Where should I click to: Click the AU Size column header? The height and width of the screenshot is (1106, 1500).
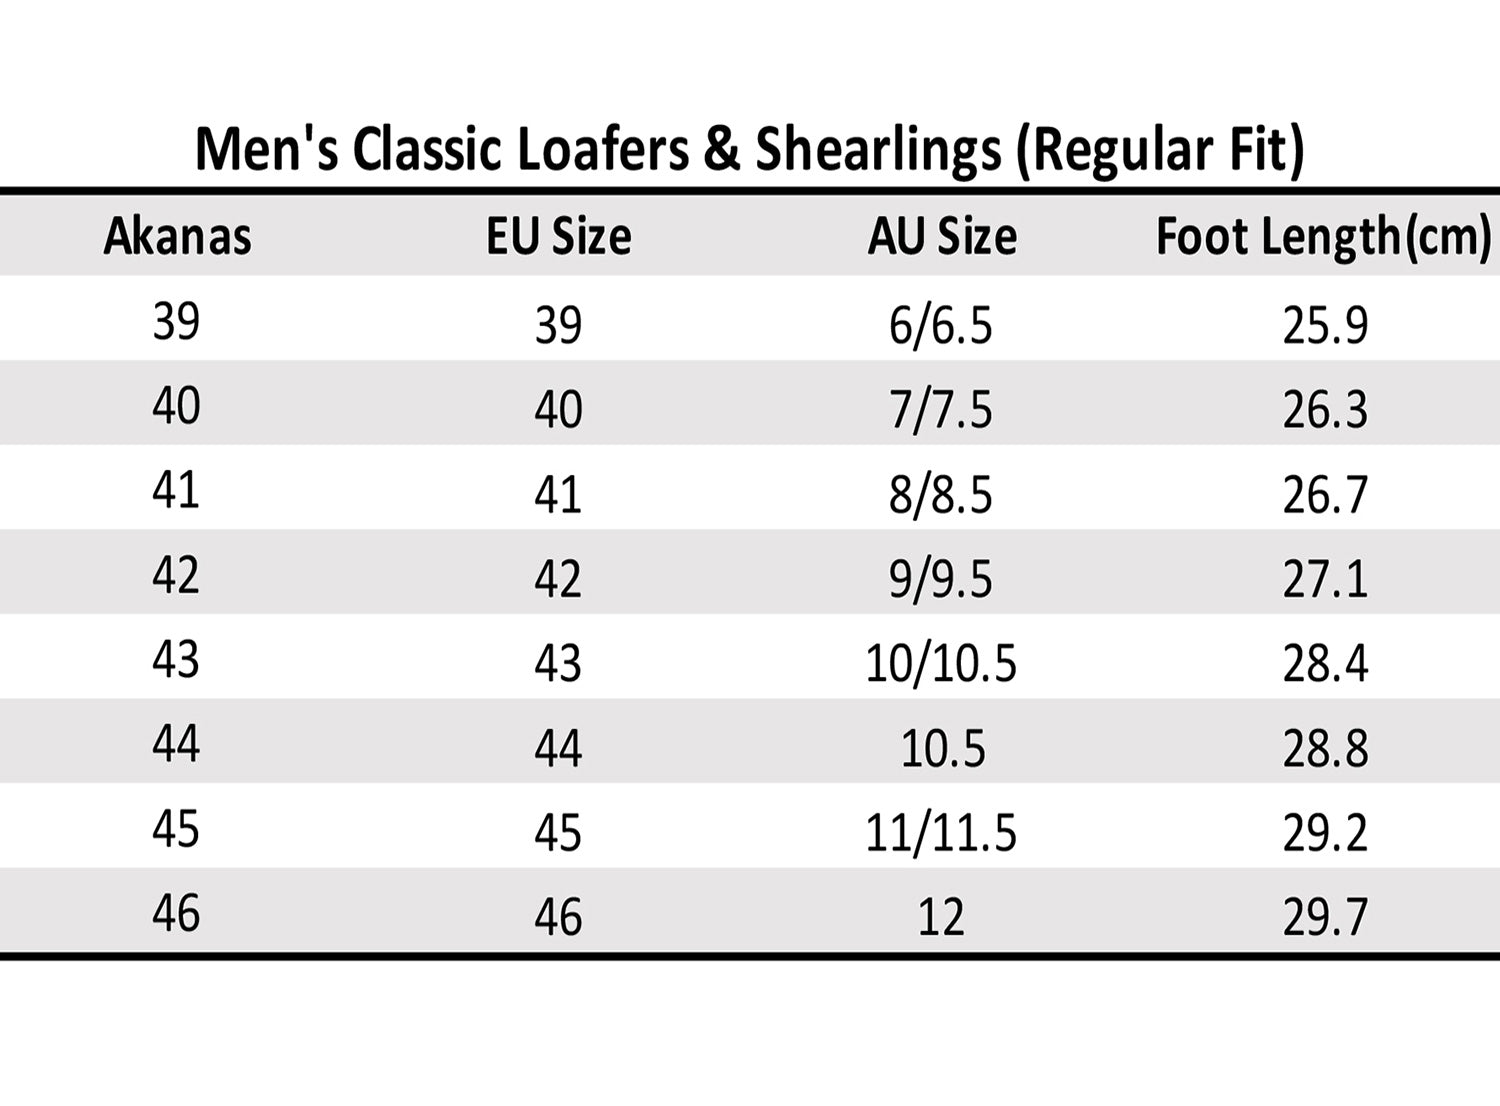coord(942,237)
